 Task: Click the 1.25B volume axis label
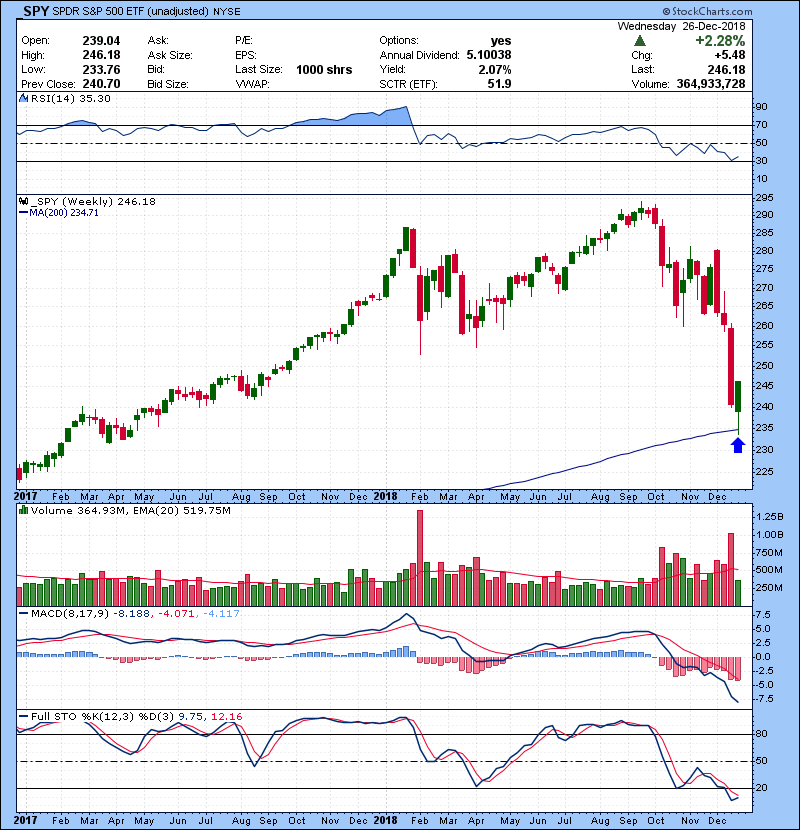(x=770, y=516)
